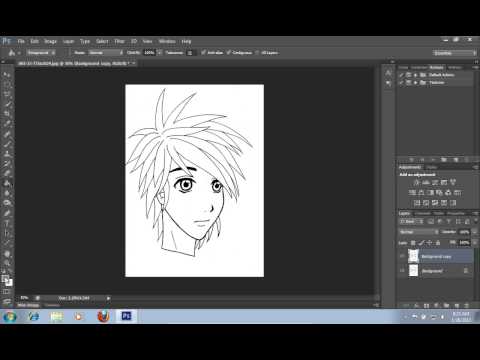Open Firefox from the taskbar
480x360 pixels.
(x=103, y=316)
